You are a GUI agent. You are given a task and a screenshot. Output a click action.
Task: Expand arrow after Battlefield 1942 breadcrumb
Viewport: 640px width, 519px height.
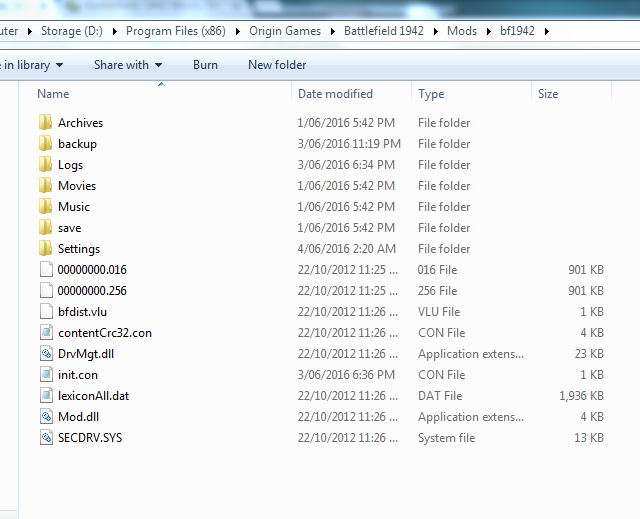tap(436, 31)
